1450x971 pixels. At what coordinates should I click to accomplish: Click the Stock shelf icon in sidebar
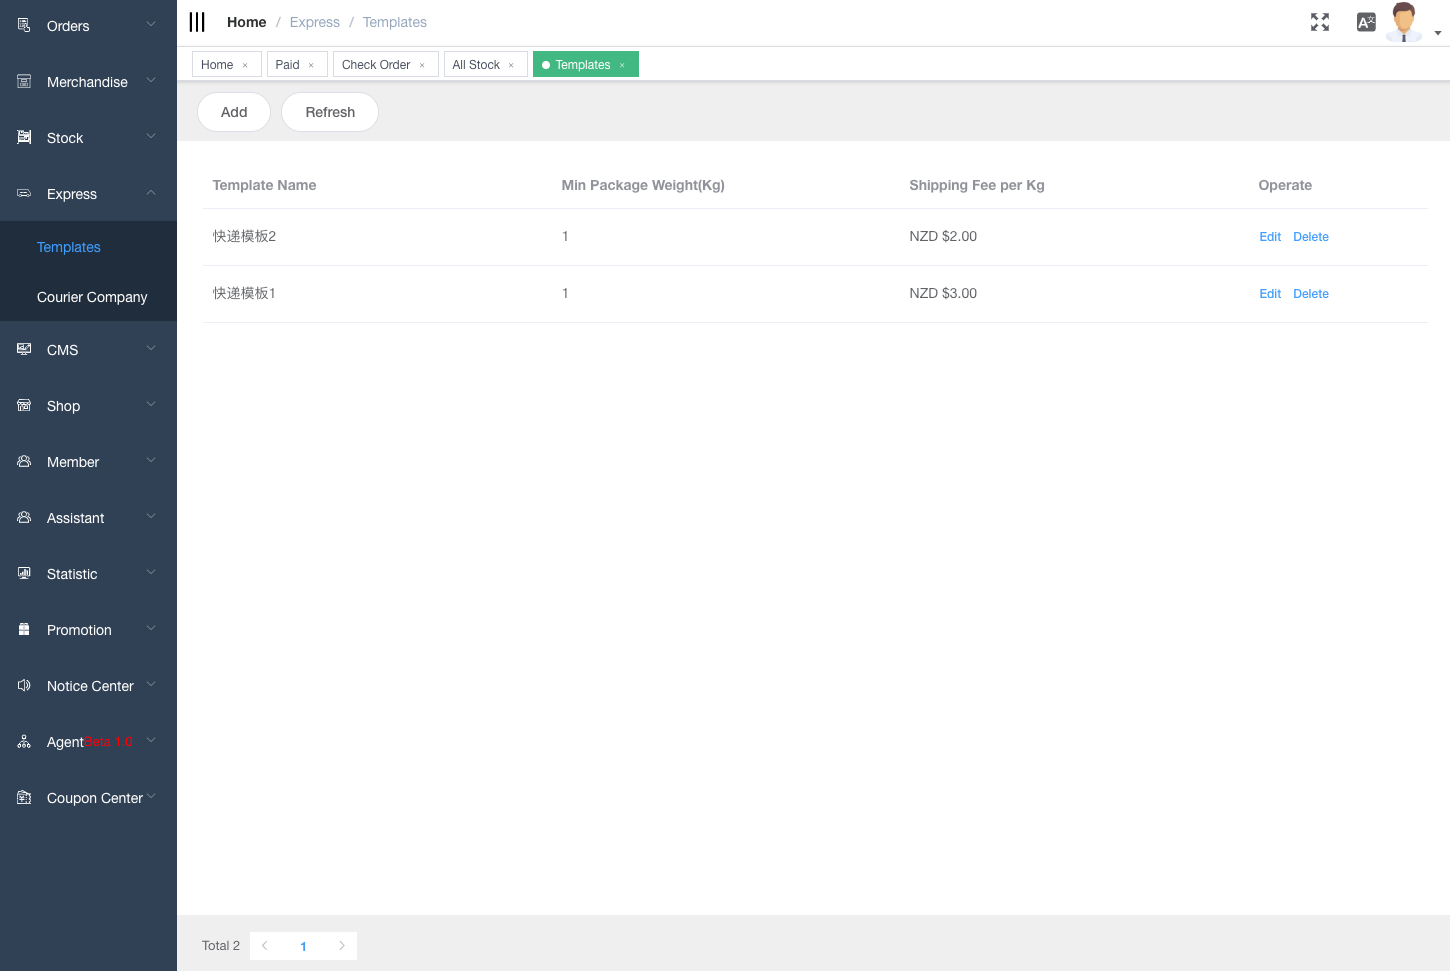click(22, 137)
